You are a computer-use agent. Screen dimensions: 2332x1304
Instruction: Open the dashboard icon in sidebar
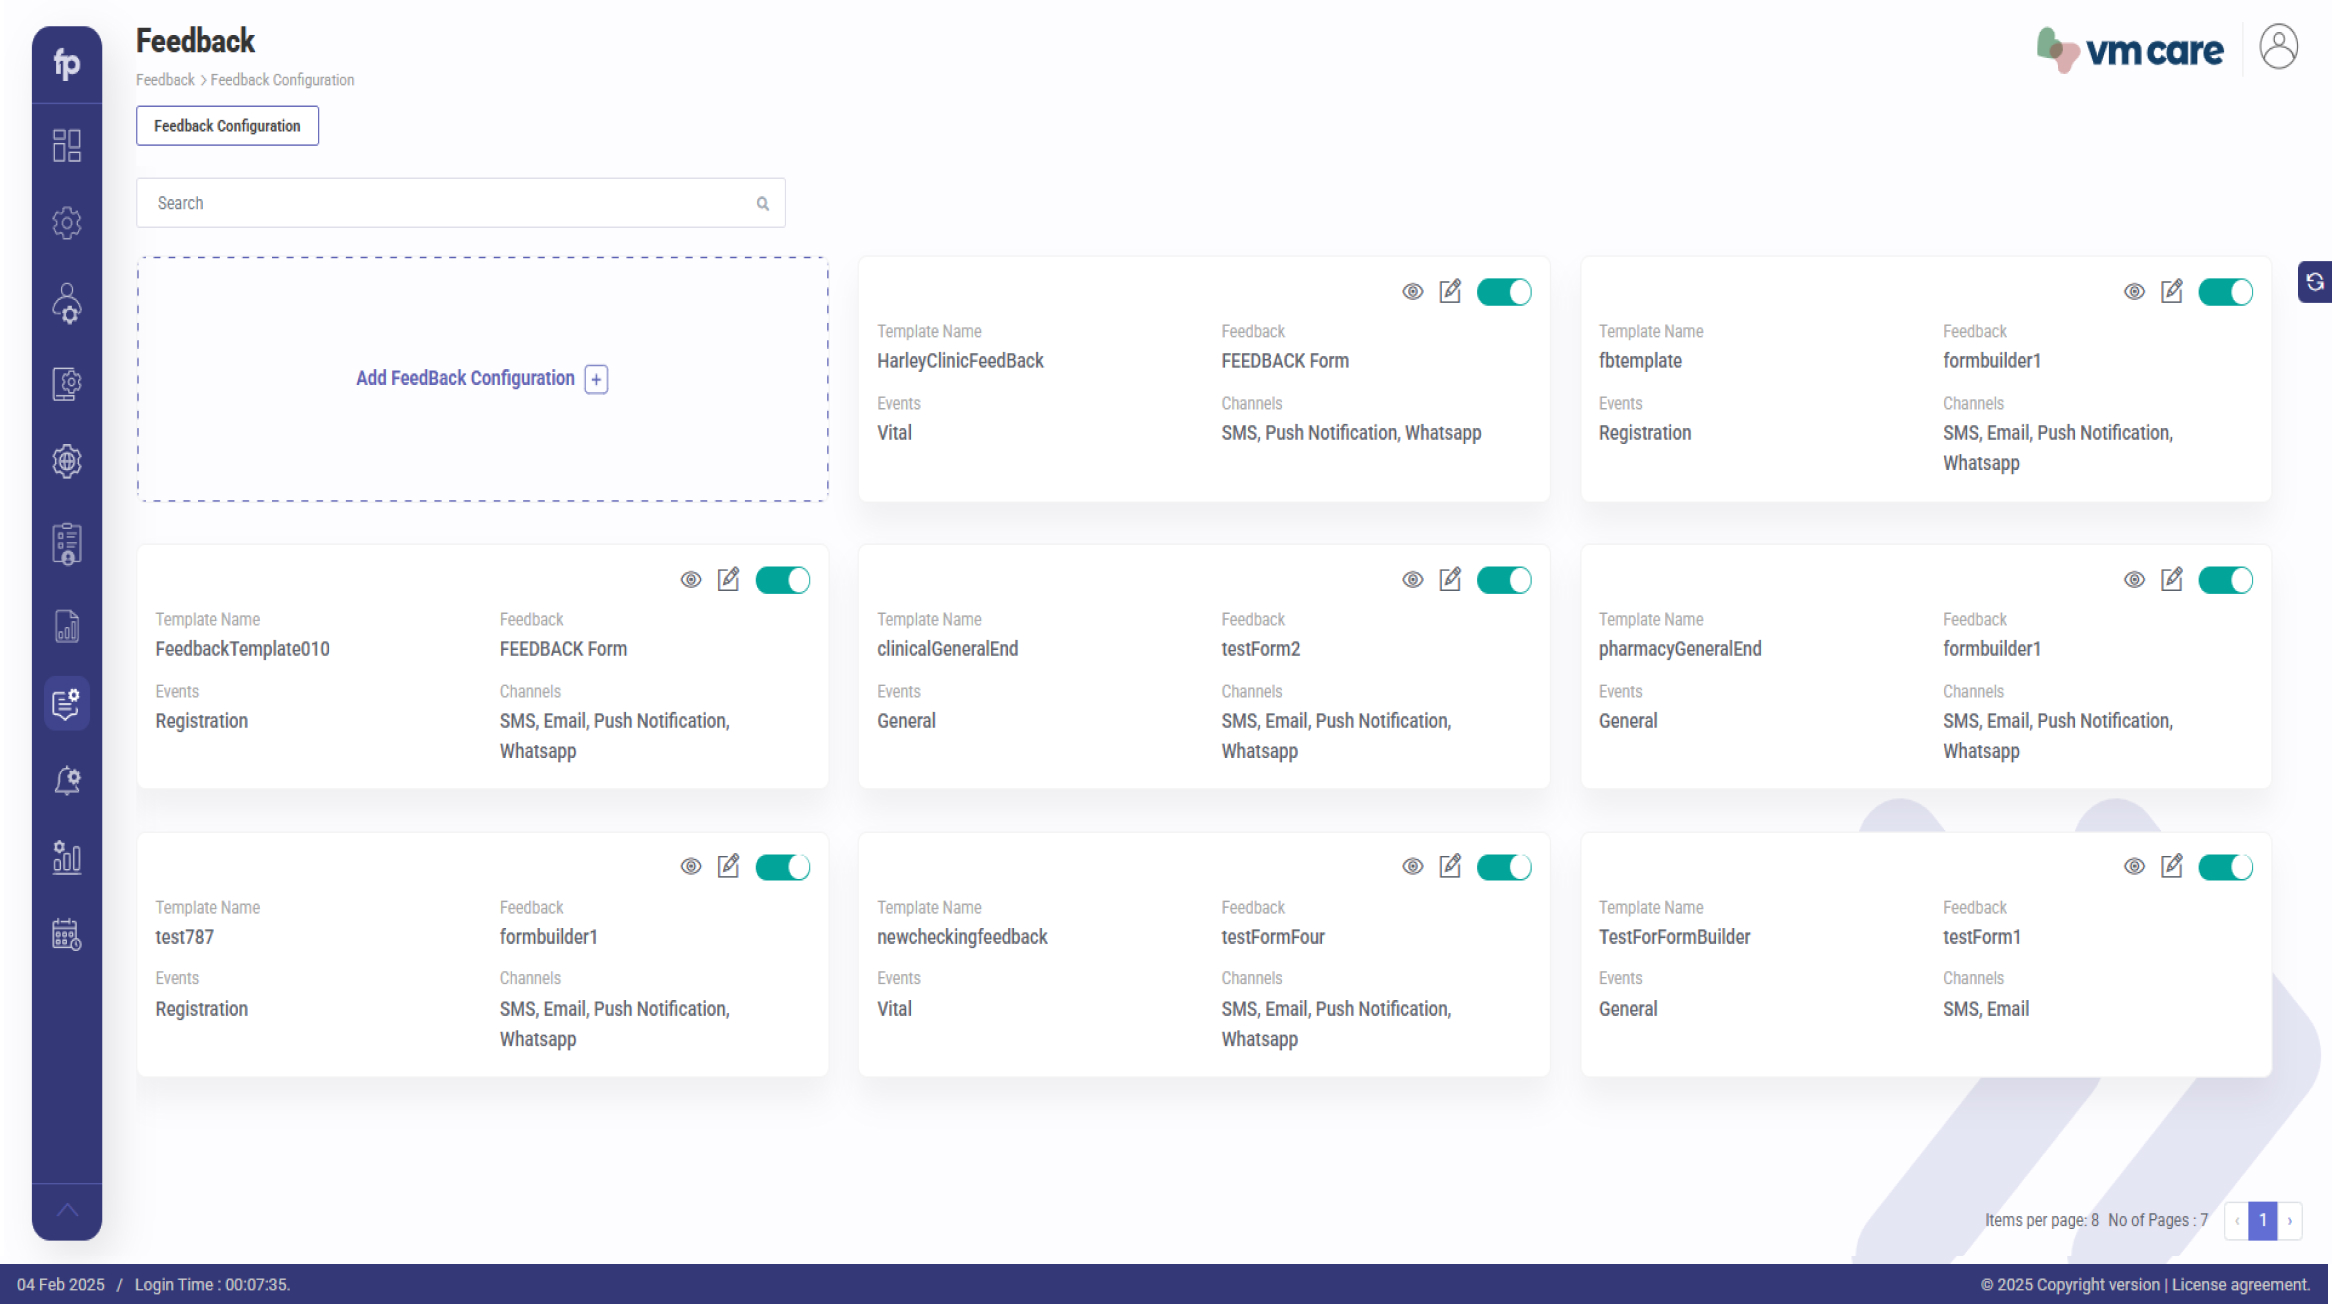(x=67, y=145)
